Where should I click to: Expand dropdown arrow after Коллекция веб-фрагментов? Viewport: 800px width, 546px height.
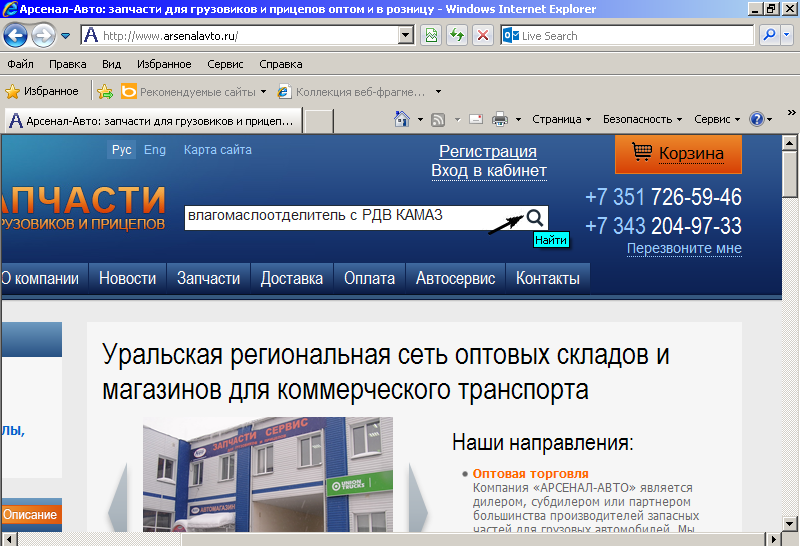pyautogui.click(x=438, y=92)
